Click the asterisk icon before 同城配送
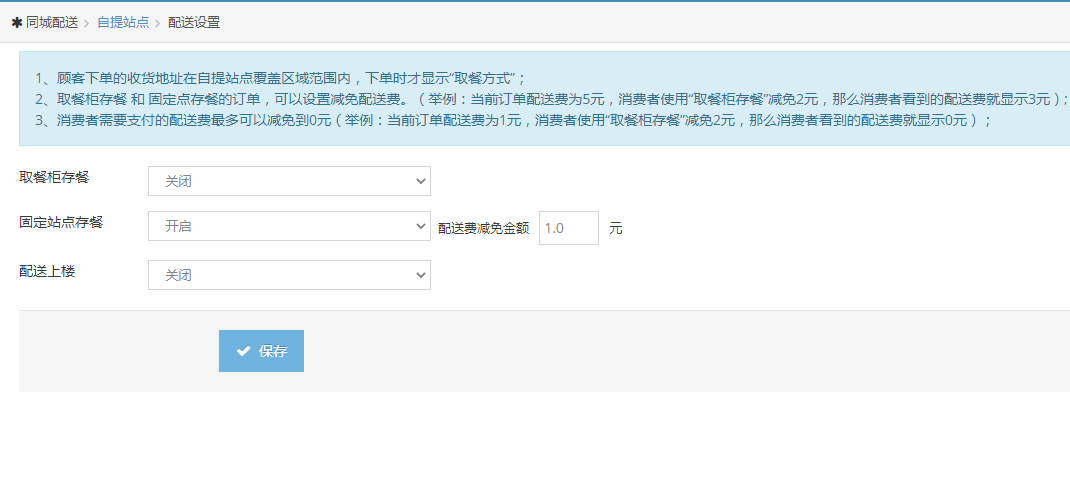The width and height of the screenshot is (1070, 479). (x=16, y=22)
